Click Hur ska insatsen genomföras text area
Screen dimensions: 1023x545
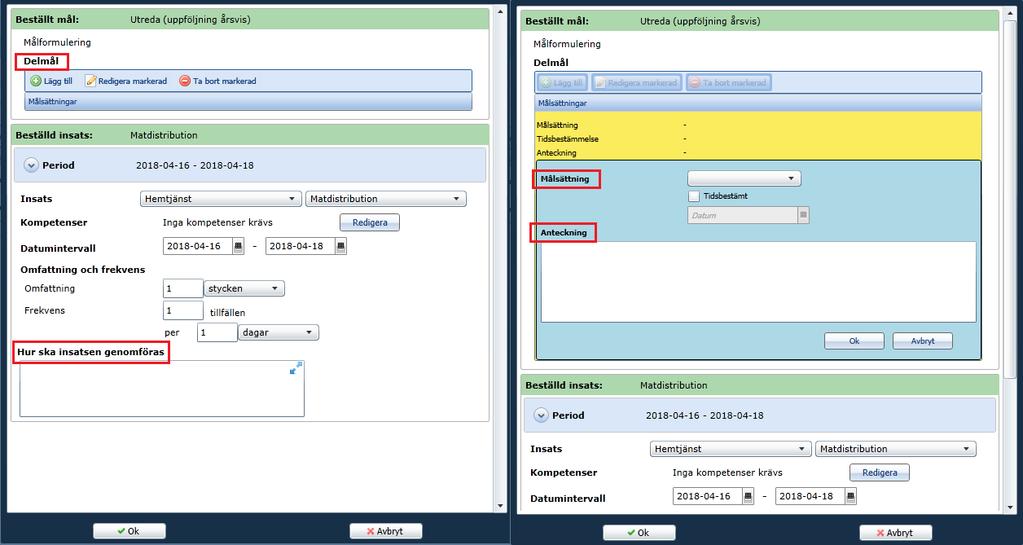click(x=162, y=389)
